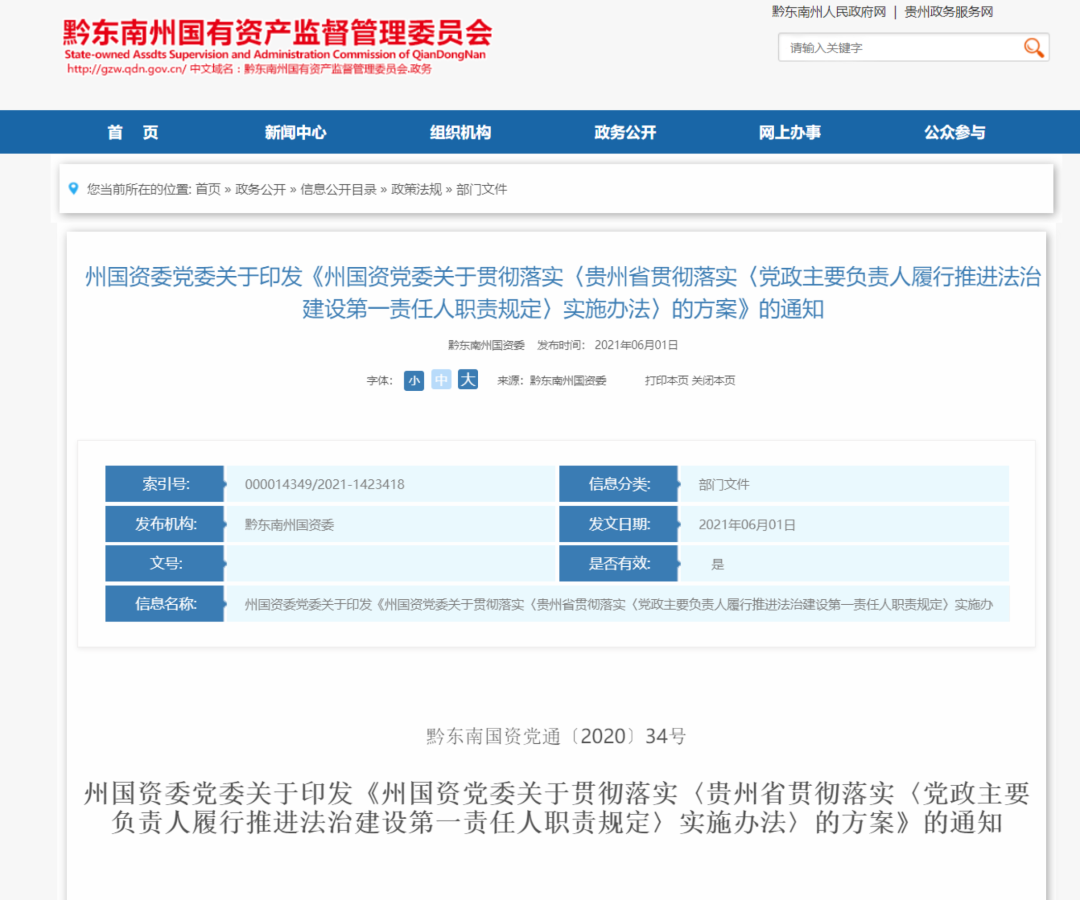The width and height of the screenshot is (1080, 900).
Task: Open the 首页 home menu
Action: point(133,132)
